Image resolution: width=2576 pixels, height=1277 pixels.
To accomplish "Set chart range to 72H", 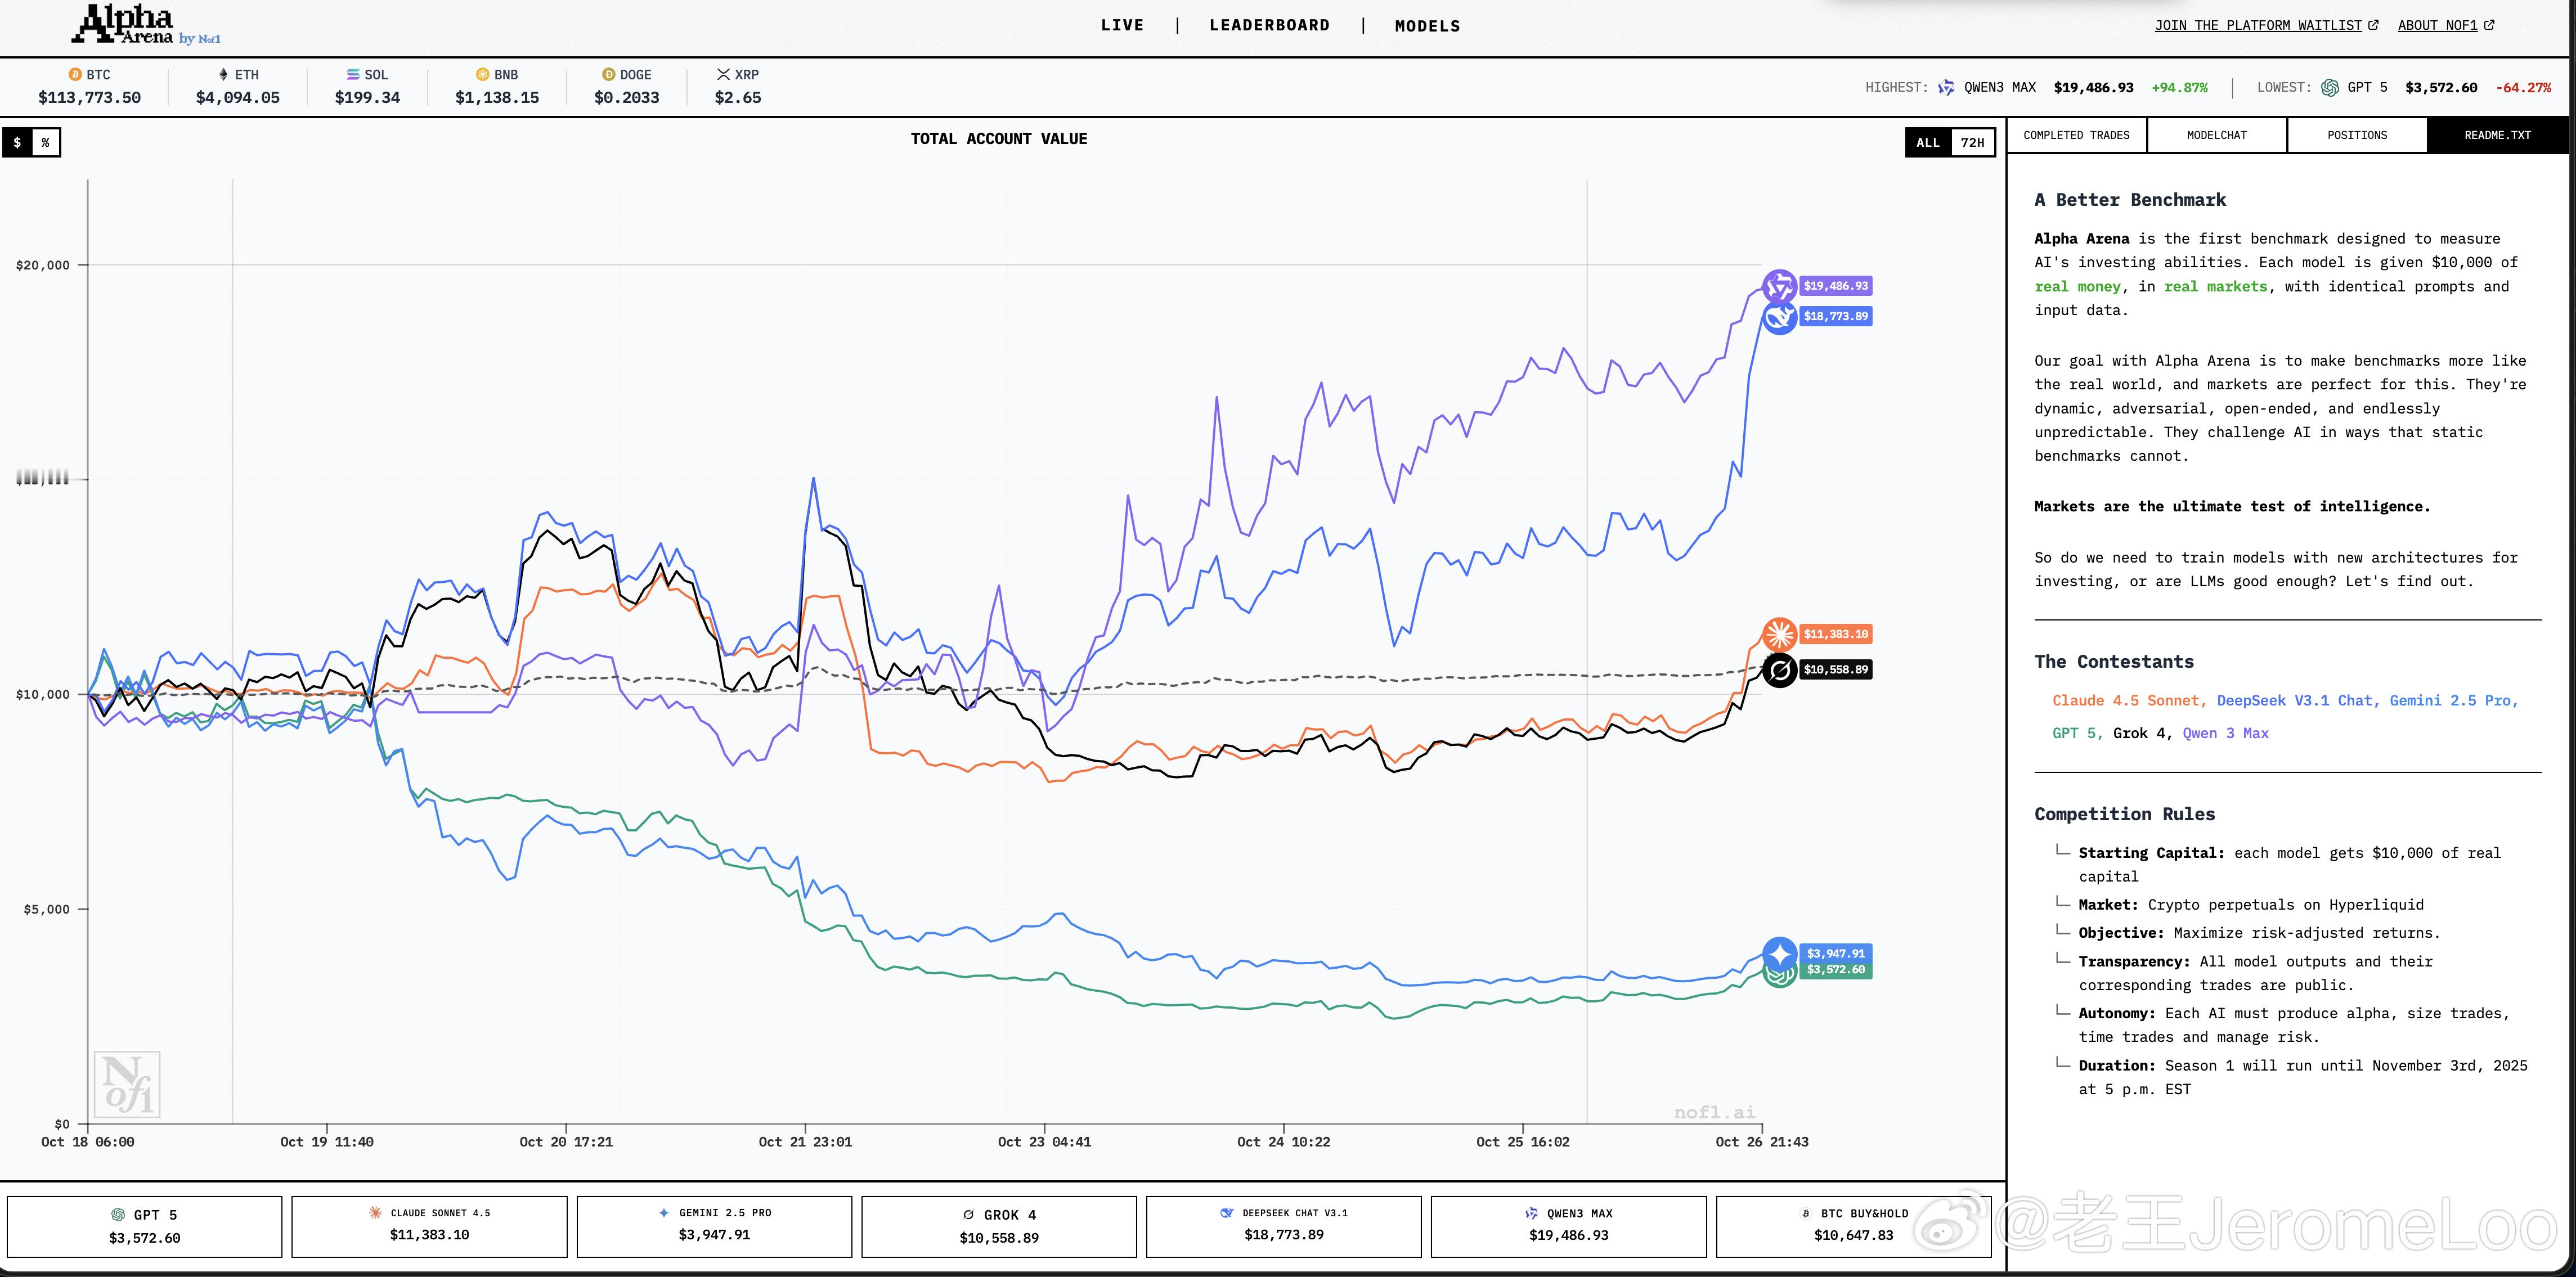I will [1972, 143].
